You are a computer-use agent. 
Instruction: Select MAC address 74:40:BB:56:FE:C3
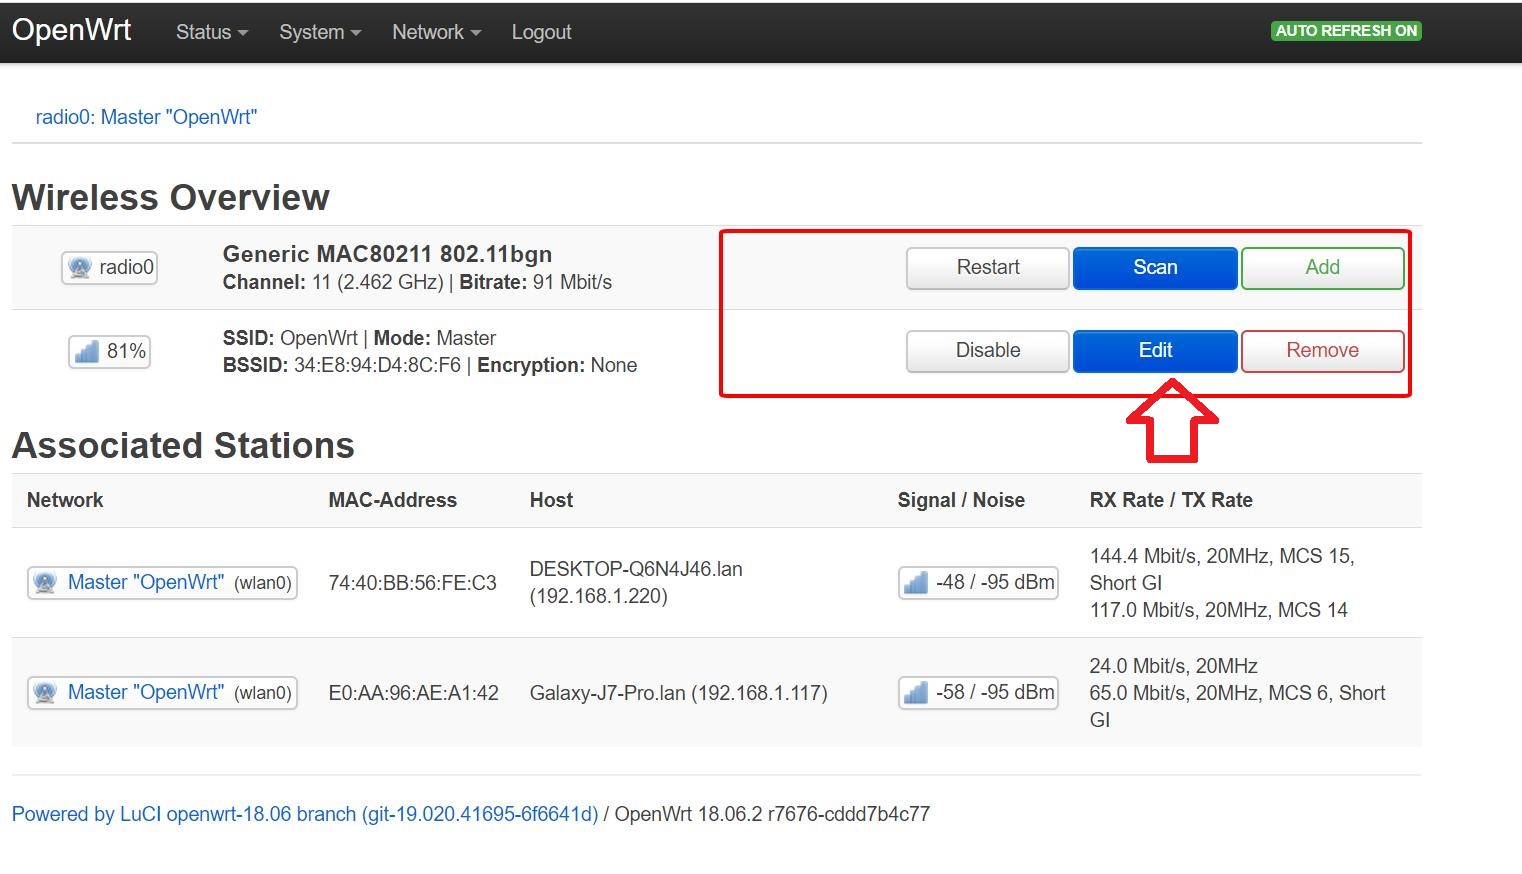click(x=412, y=583)
